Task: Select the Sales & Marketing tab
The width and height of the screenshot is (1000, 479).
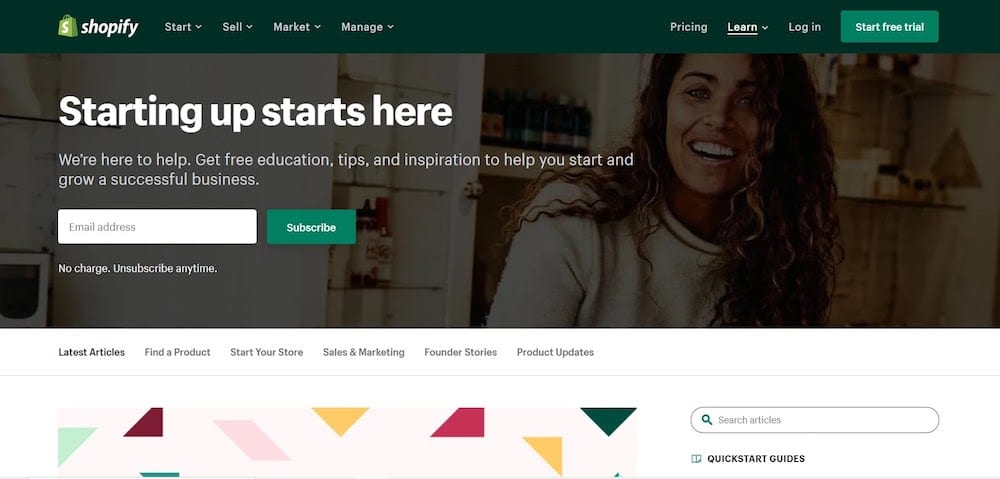Action: (x=364, y=352)
